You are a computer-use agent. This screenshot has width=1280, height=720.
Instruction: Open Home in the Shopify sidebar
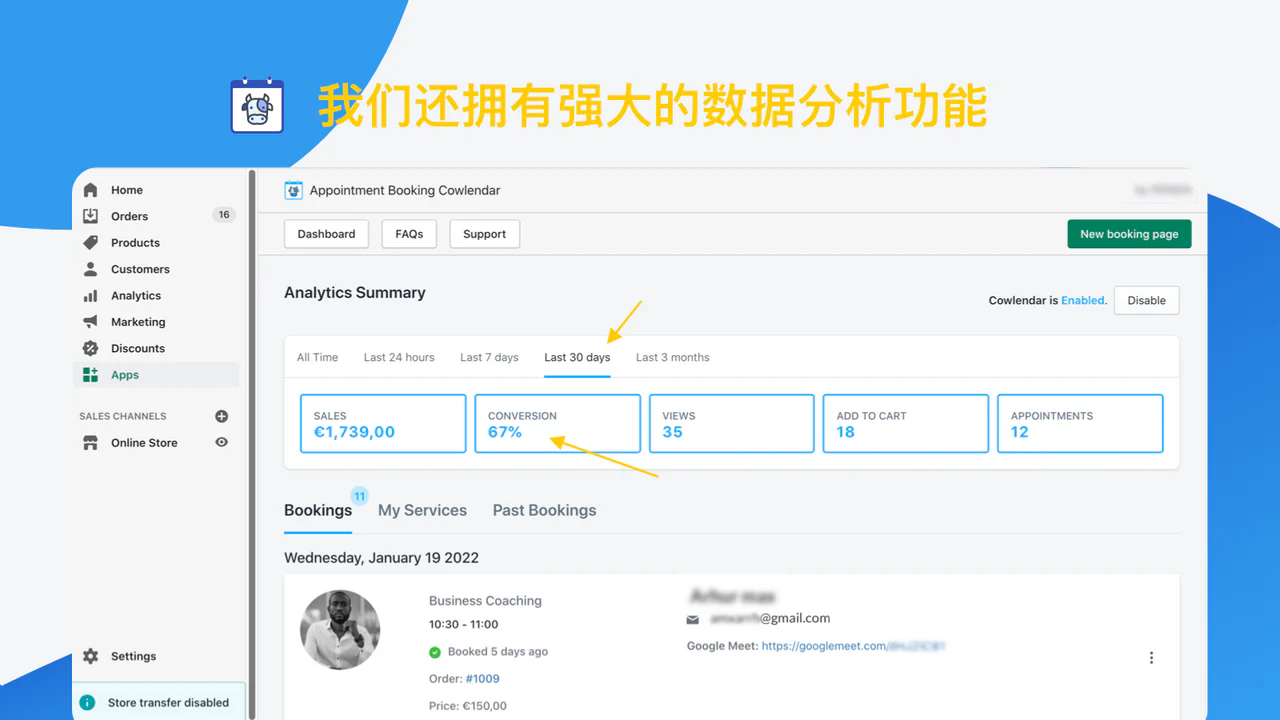(126, 190)
